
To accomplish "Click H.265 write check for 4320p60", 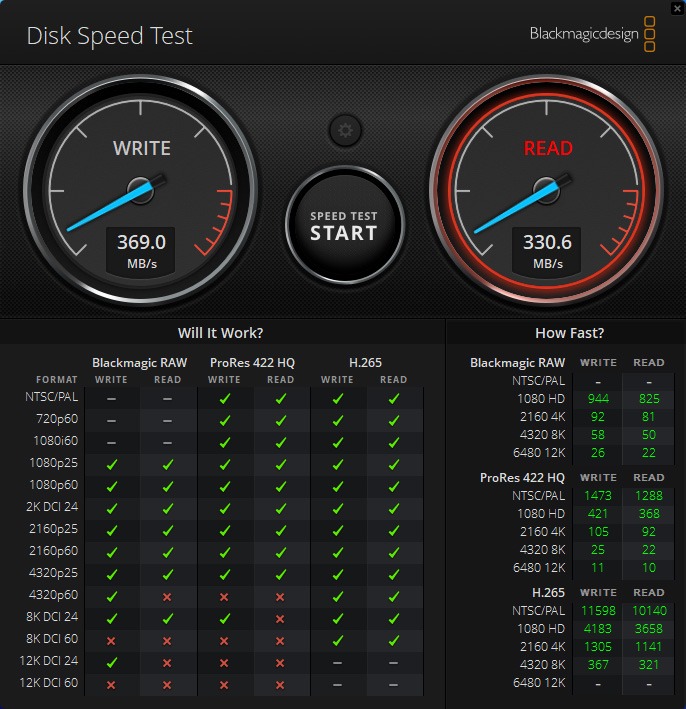I will coord(338,597).
